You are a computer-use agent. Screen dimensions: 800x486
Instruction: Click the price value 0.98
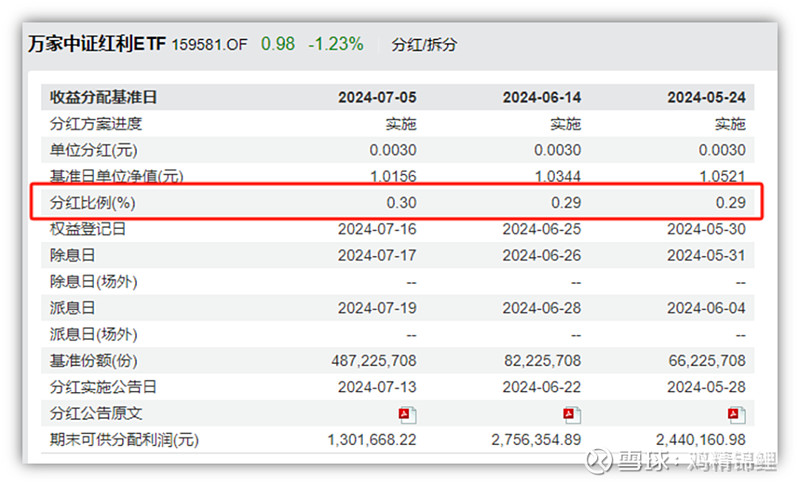click(x=278, y=44)
